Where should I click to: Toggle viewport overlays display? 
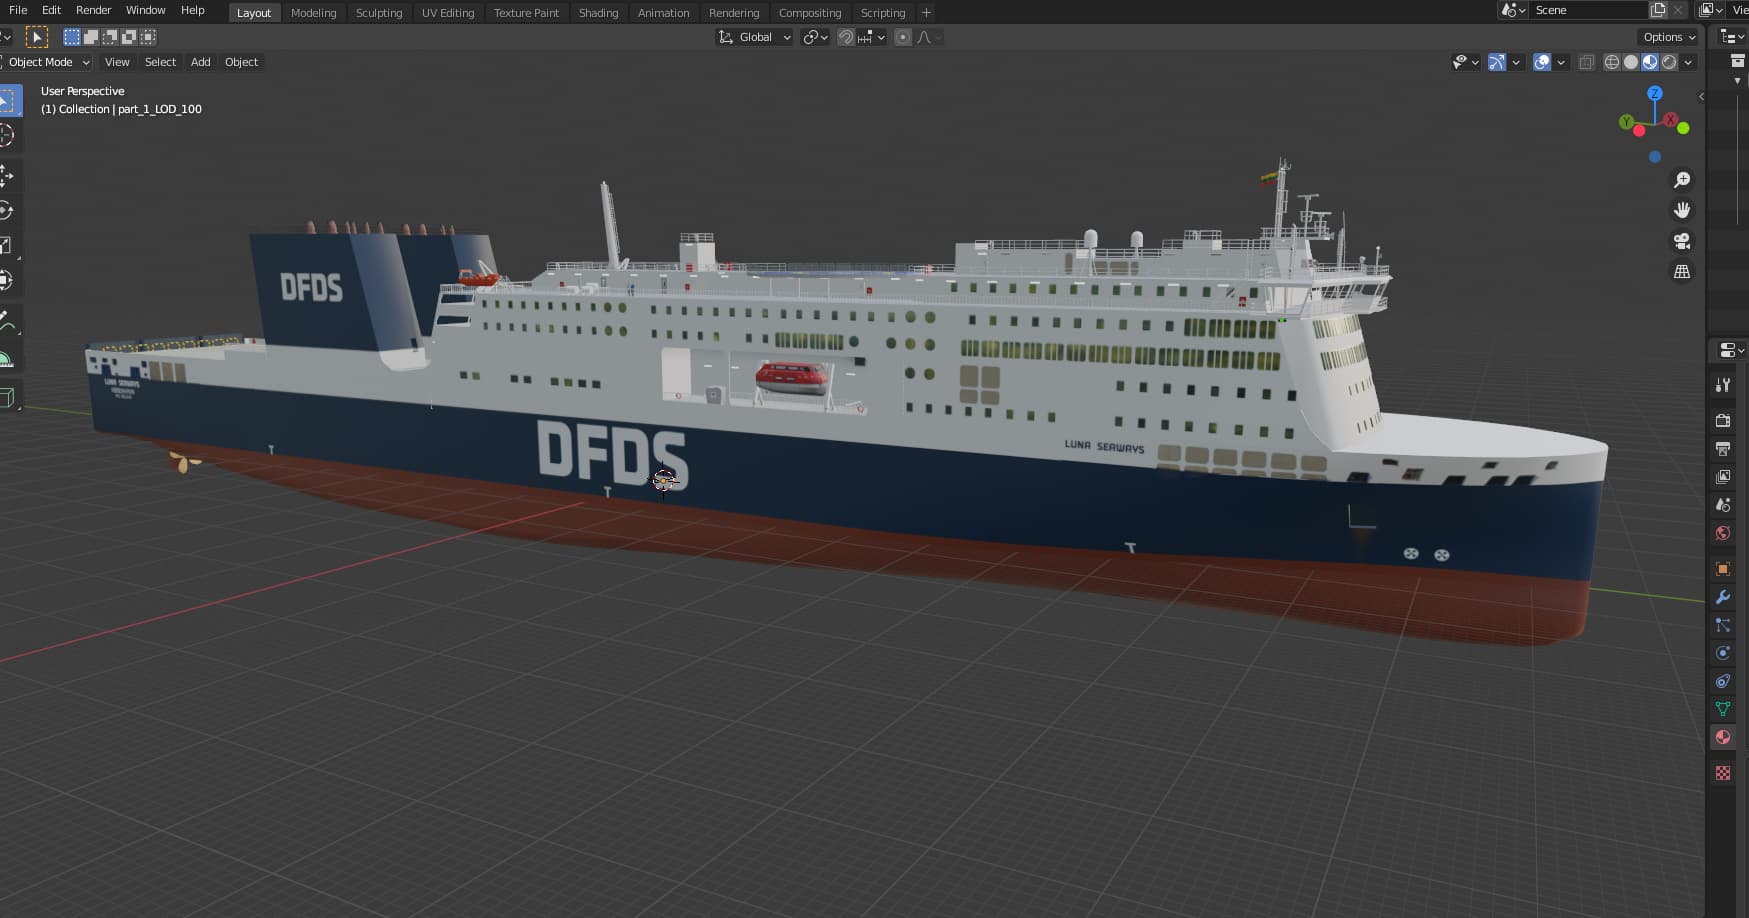pyautogui.click(x=1542, y=62)
